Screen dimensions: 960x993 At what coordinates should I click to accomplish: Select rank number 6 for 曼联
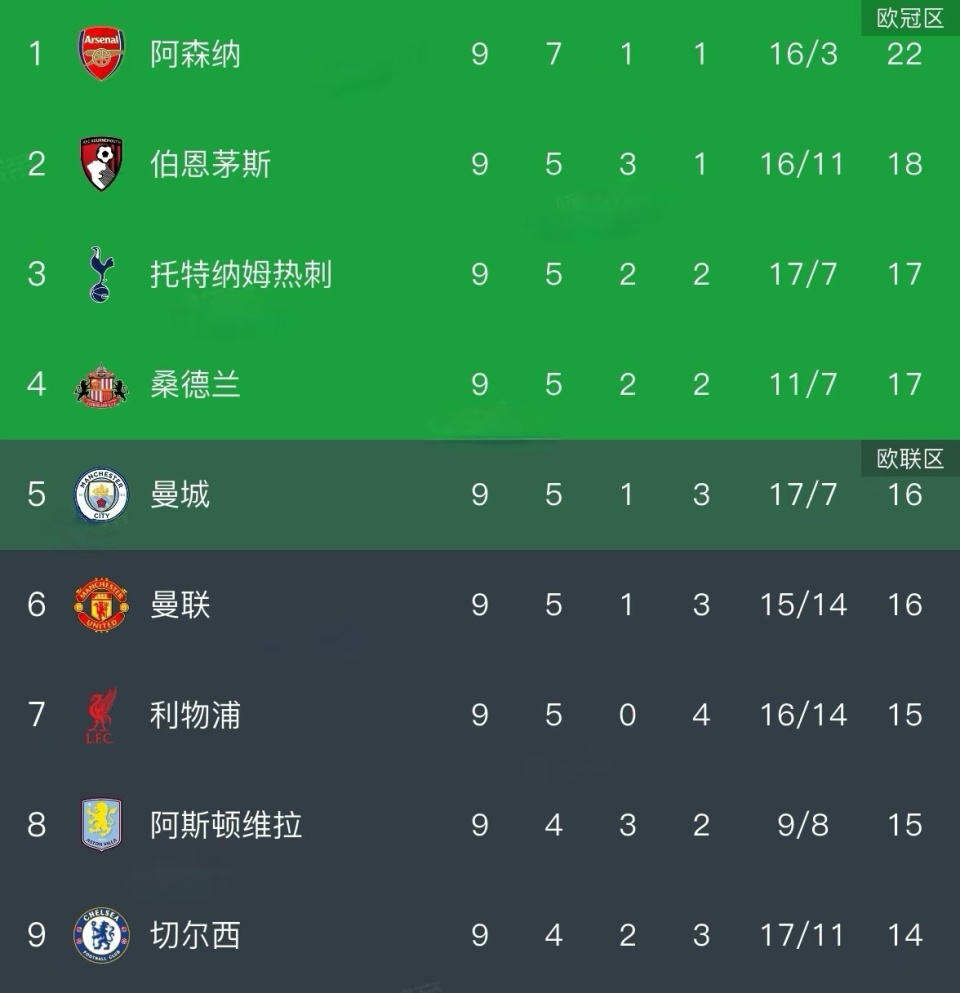[37, 605]
